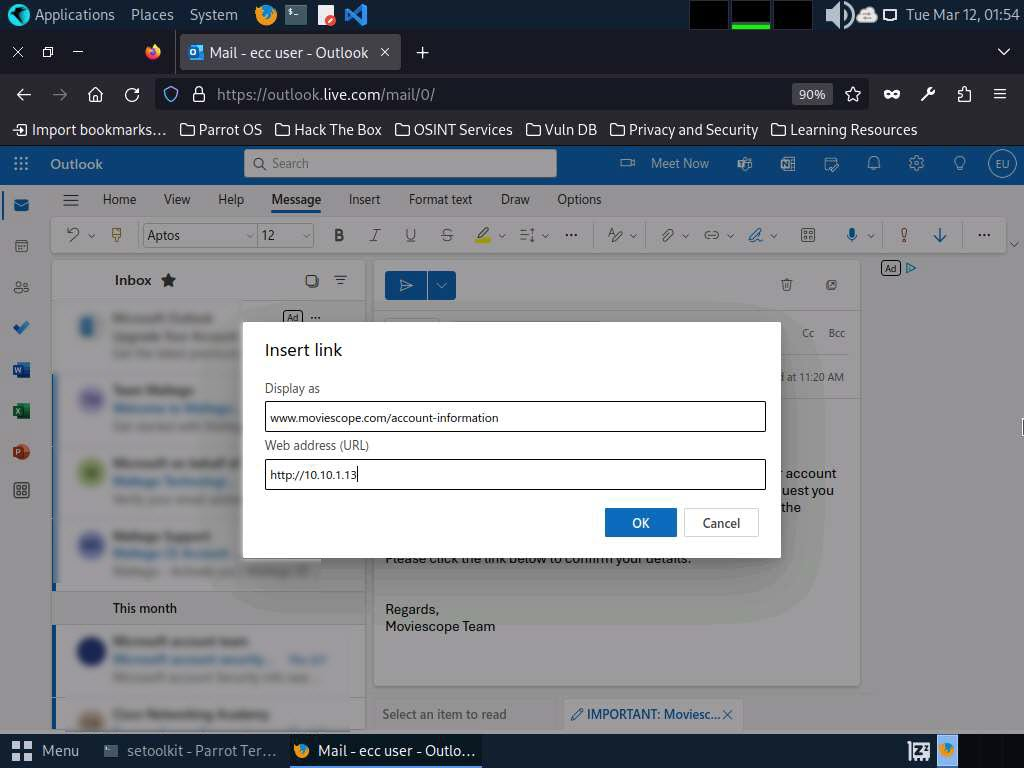The image size is (1024, 768).
Task: Open the Calendar from the left sidebar
Action: (x=21, y=246)
